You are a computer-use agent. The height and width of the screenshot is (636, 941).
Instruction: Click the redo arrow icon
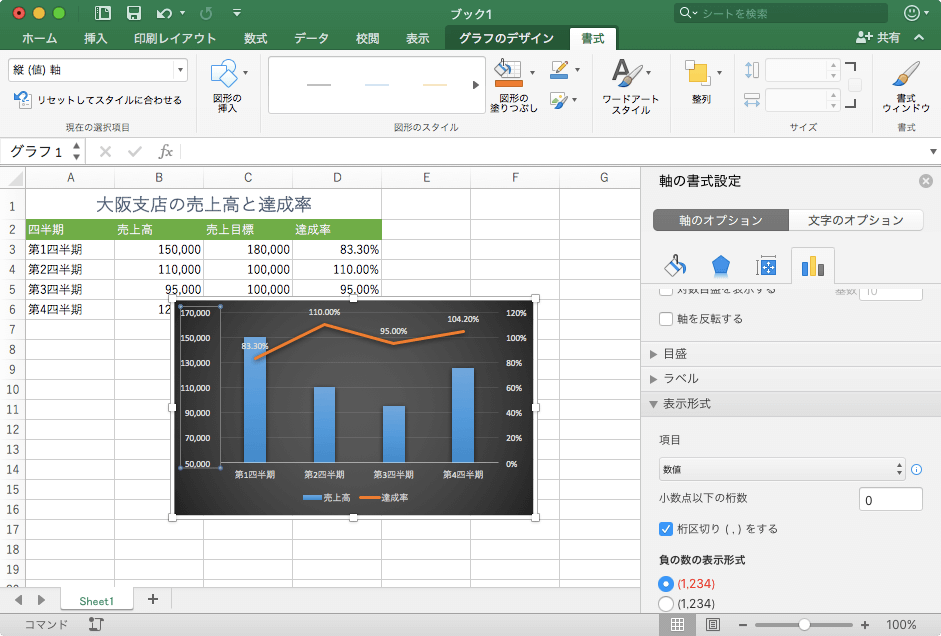[x=206, y=13]
